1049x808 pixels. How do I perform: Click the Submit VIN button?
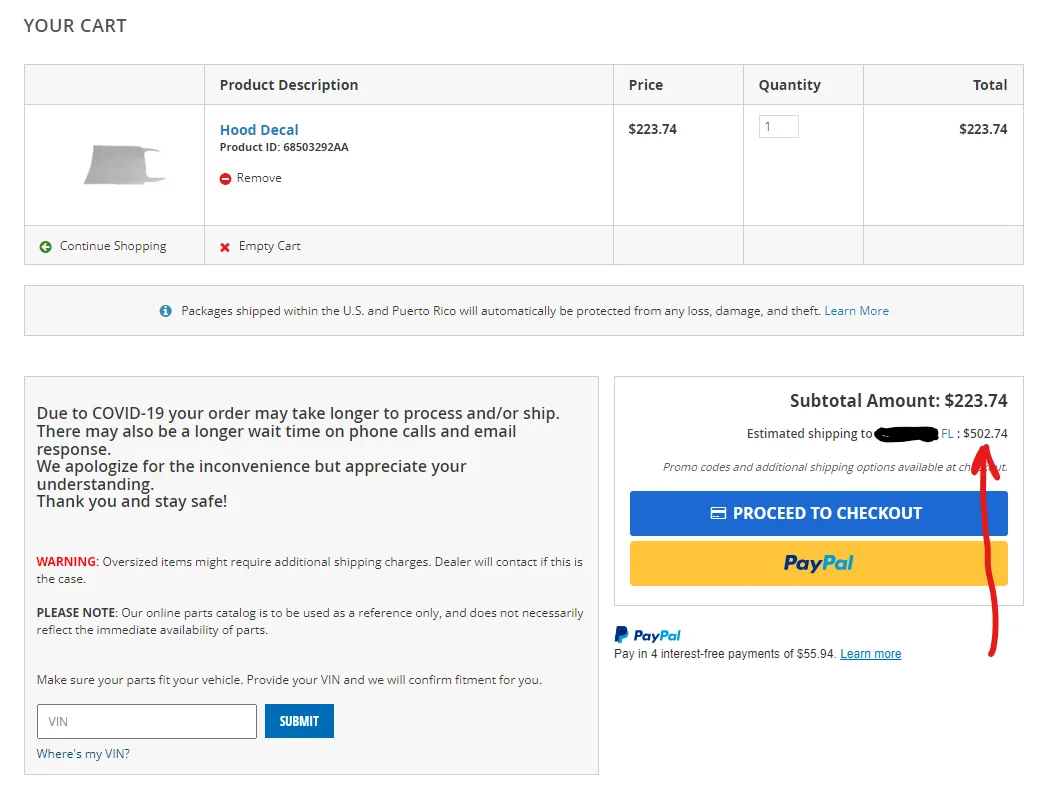pyautogui.click(x=299, y=721)
